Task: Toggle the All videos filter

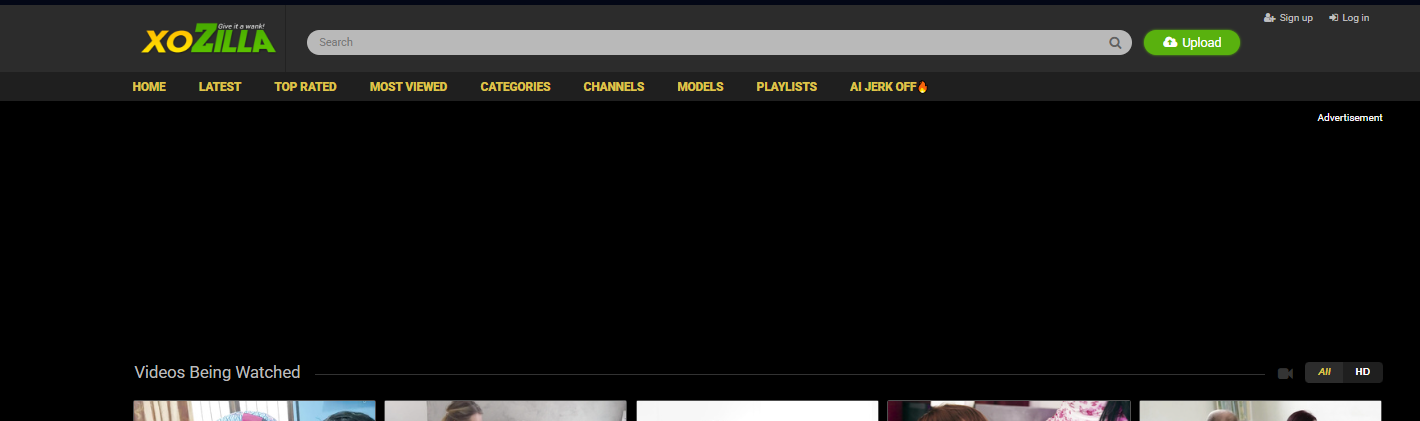Action: tap(1324, 372)
